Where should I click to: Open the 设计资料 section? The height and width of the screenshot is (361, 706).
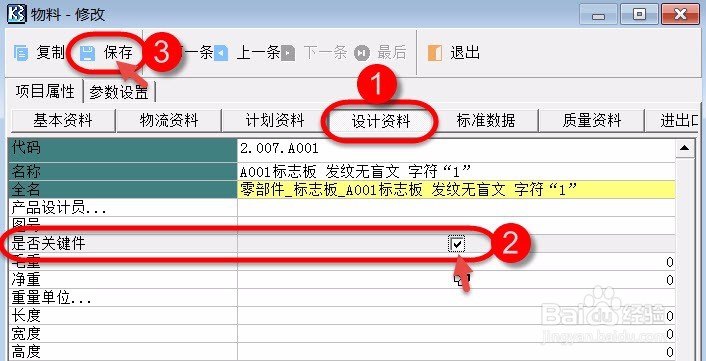point(380,121)
